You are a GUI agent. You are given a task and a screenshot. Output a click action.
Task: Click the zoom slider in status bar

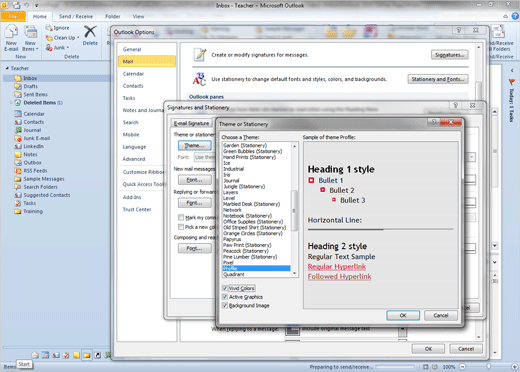pyautogui.click(x=489, y=367)
